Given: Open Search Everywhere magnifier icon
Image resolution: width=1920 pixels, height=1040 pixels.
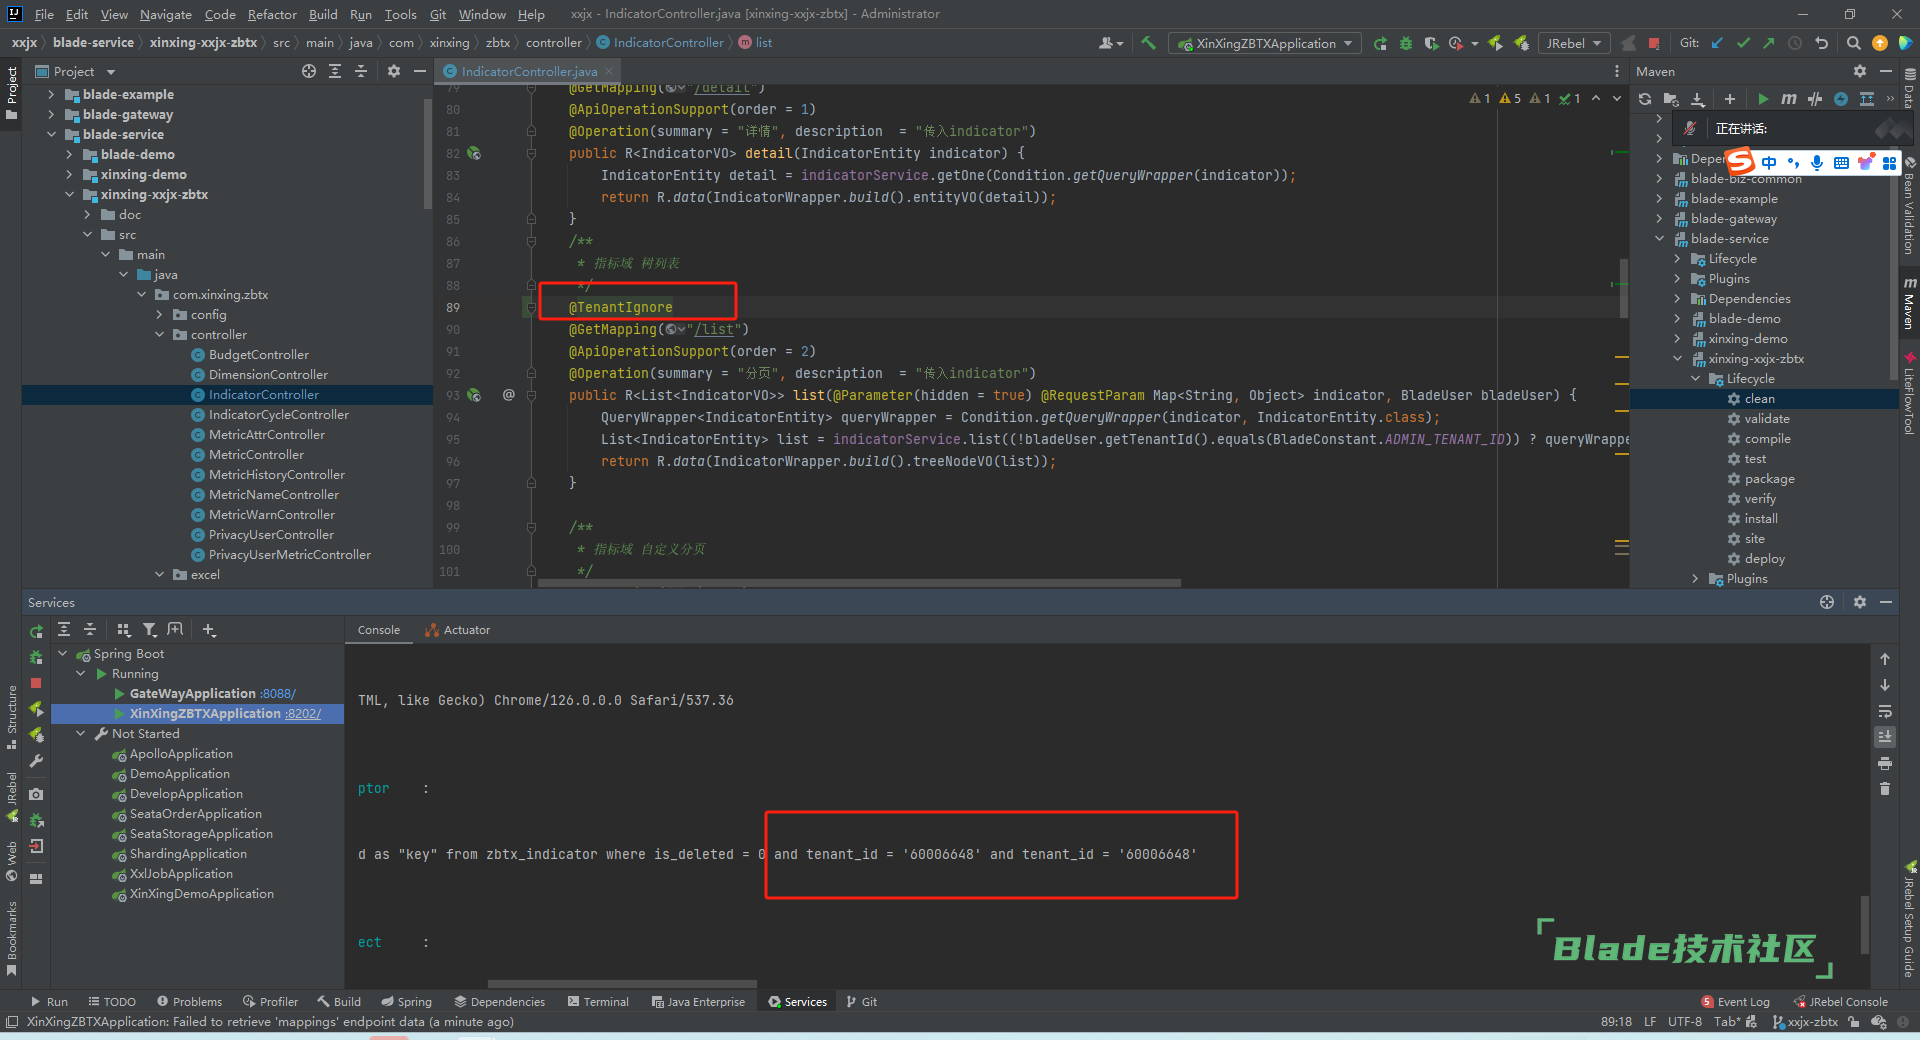Looking at the screenshot, I should 1853,43.
